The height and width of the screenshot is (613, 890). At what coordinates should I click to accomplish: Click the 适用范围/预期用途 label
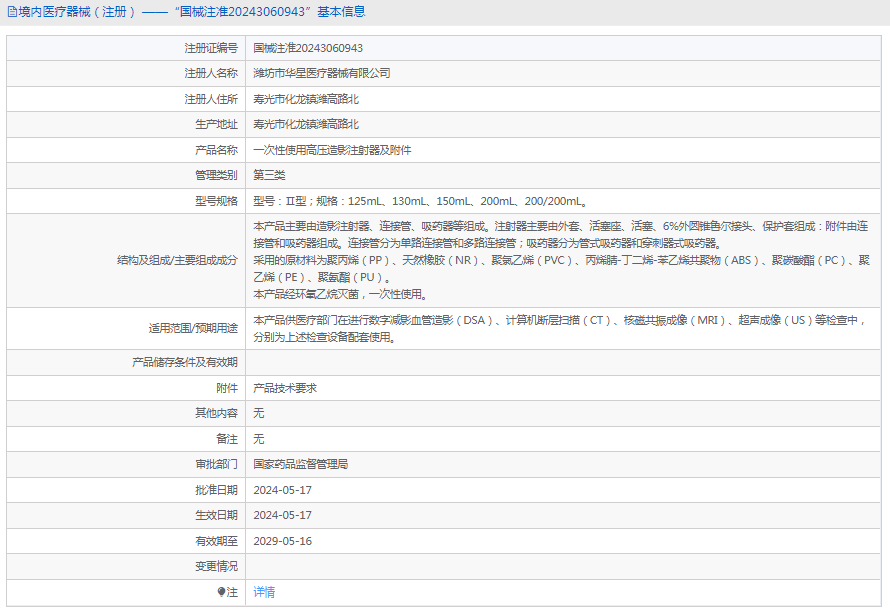pos(193,329)
